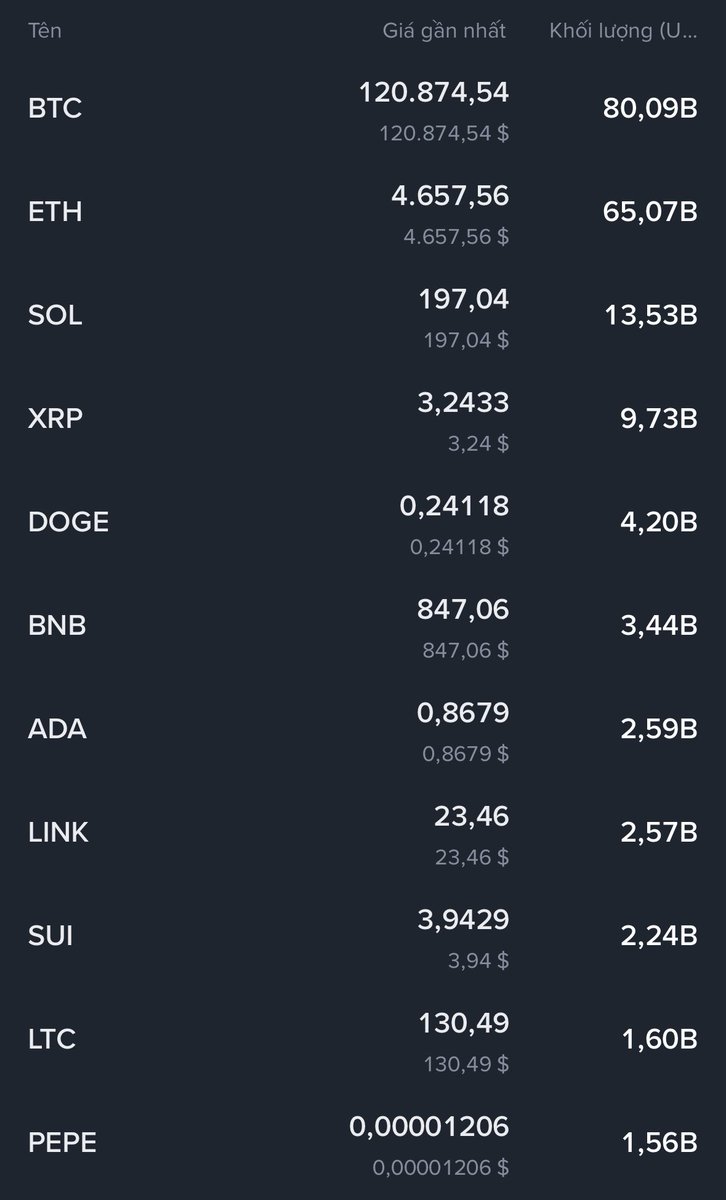Click PEPE price 0,00001206
This screenshot has height=1200, width=726.
tap(429, 1128)
